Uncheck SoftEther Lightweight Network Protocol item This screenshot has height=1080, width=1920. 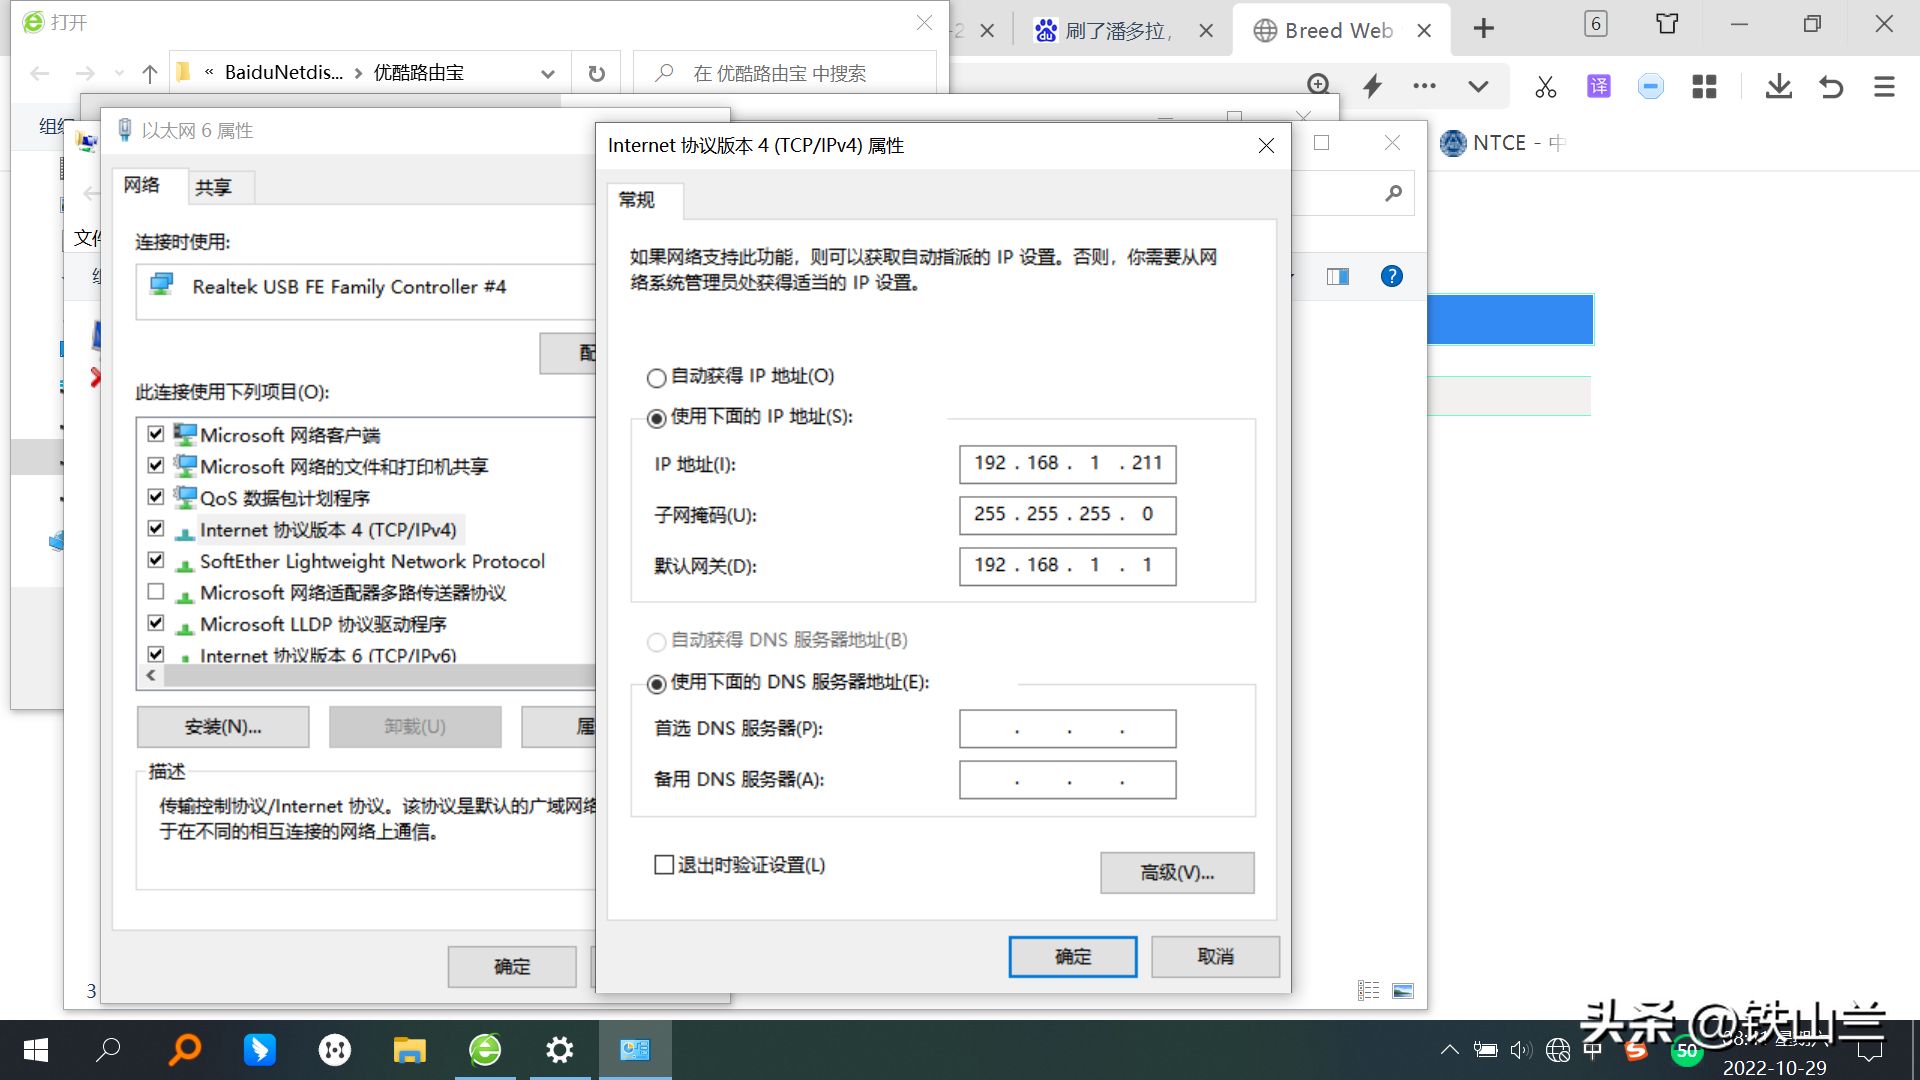155,560
